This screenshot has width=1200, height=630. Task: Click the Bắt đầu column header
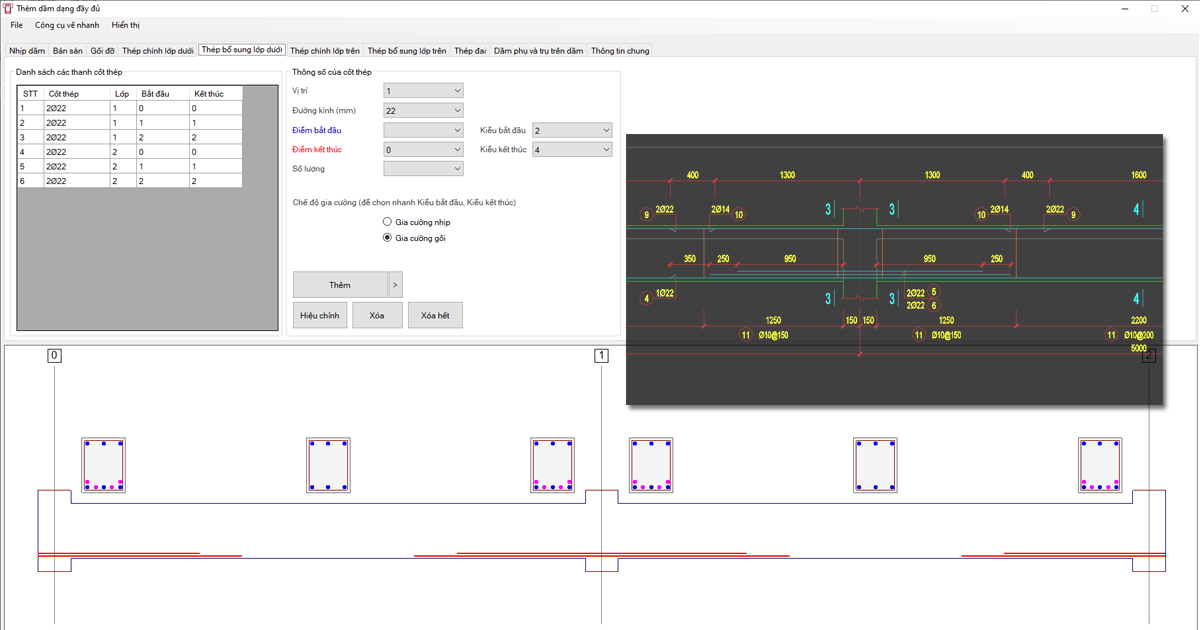[164, 94]
